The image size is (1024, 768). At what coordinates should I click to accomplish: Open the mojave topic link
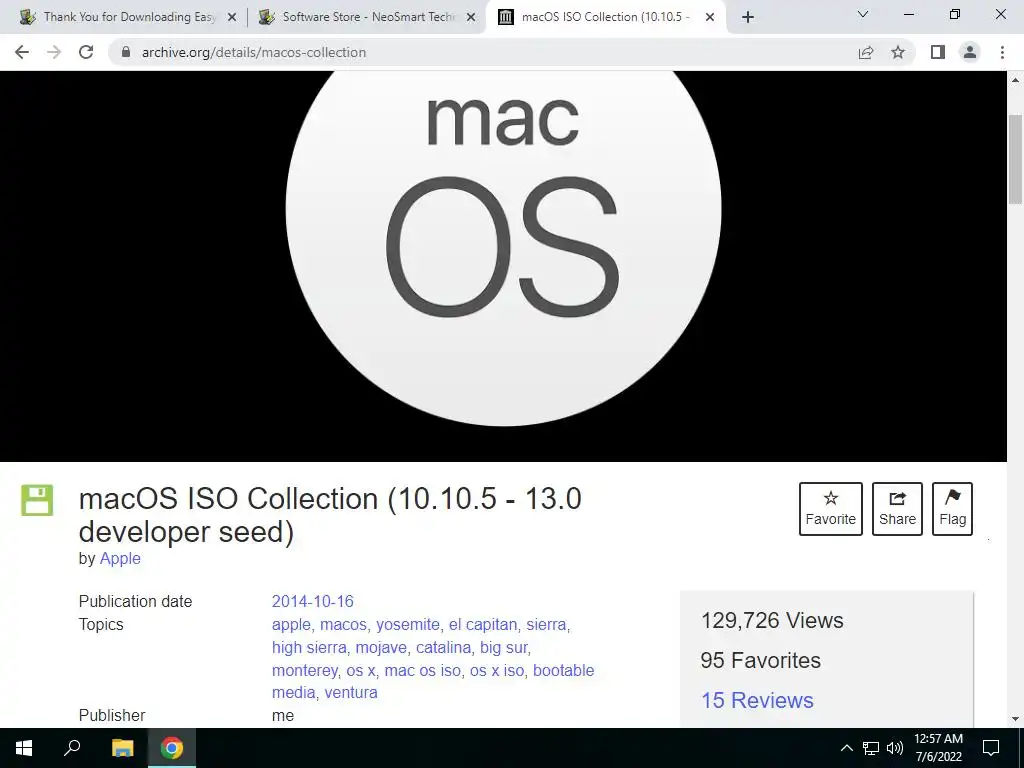pos(381,647)
